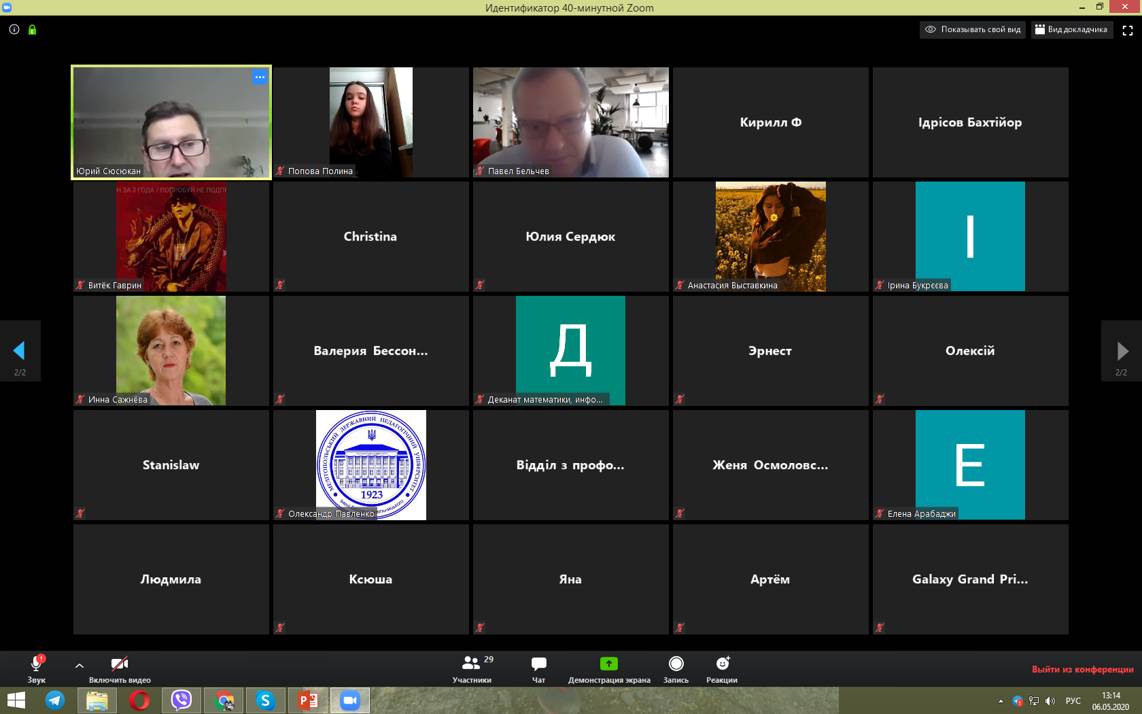Leave meeting via Выйти из конференции

[1082, 669]
